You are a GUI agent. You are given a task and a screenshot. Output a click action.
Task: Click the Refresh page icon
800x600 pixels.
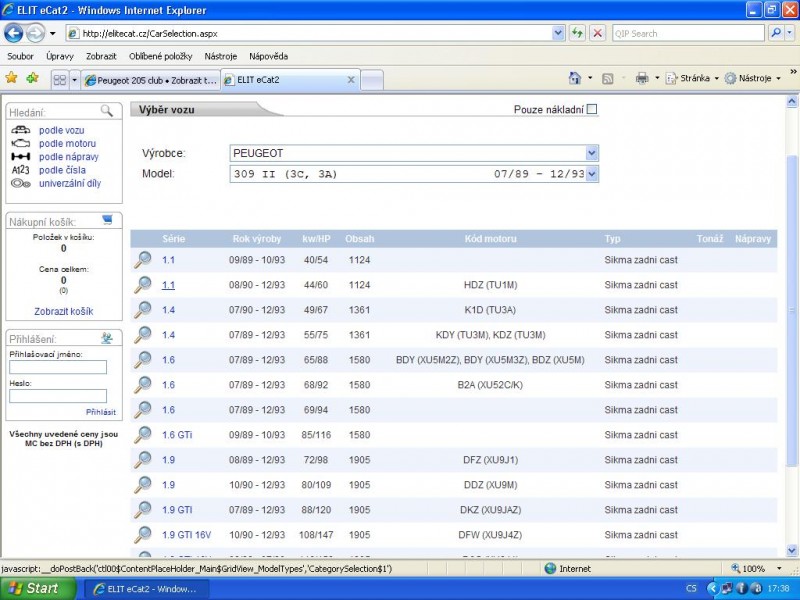click(577, 33)
